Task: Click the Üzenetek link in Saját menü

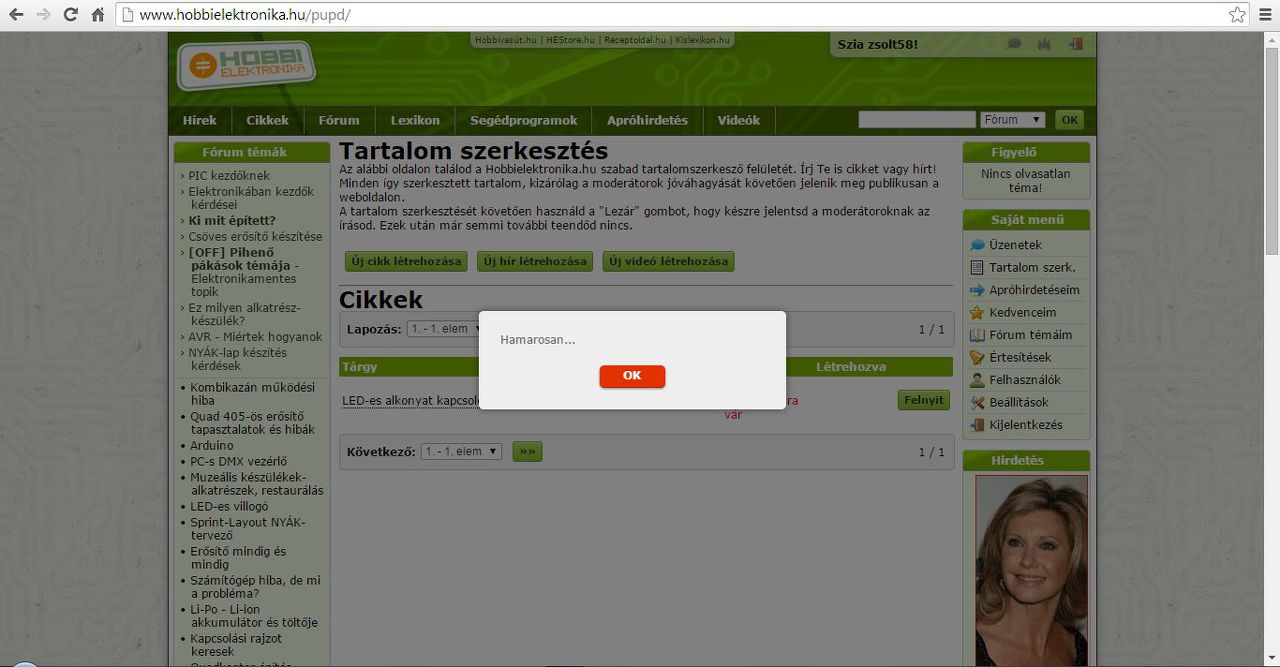Action: [1015, 245]
